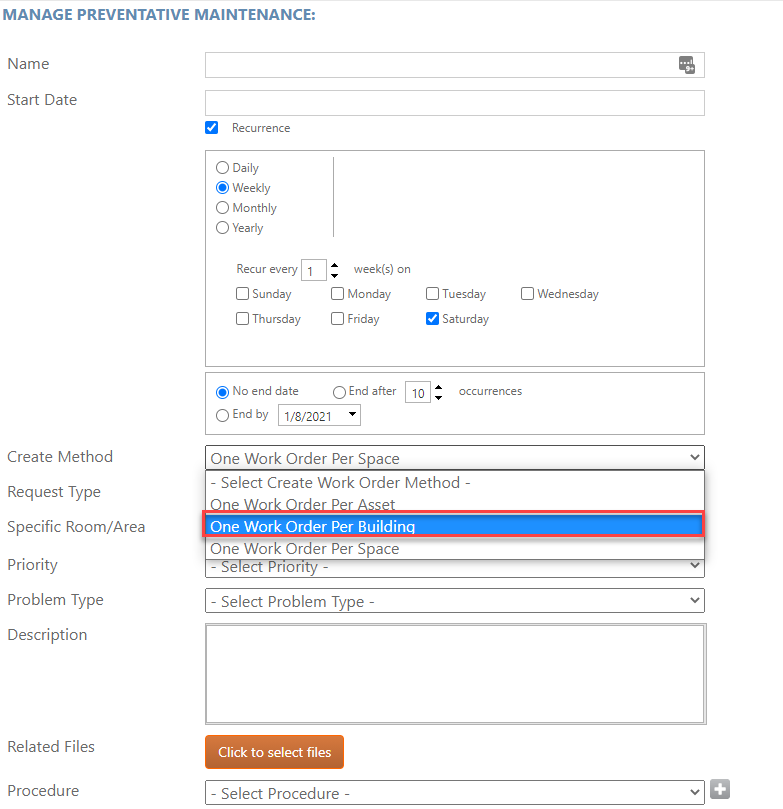Choose the Select Create Work Order Method placeholder
This screenshot has height=809, width=783.
coord(454,482)
